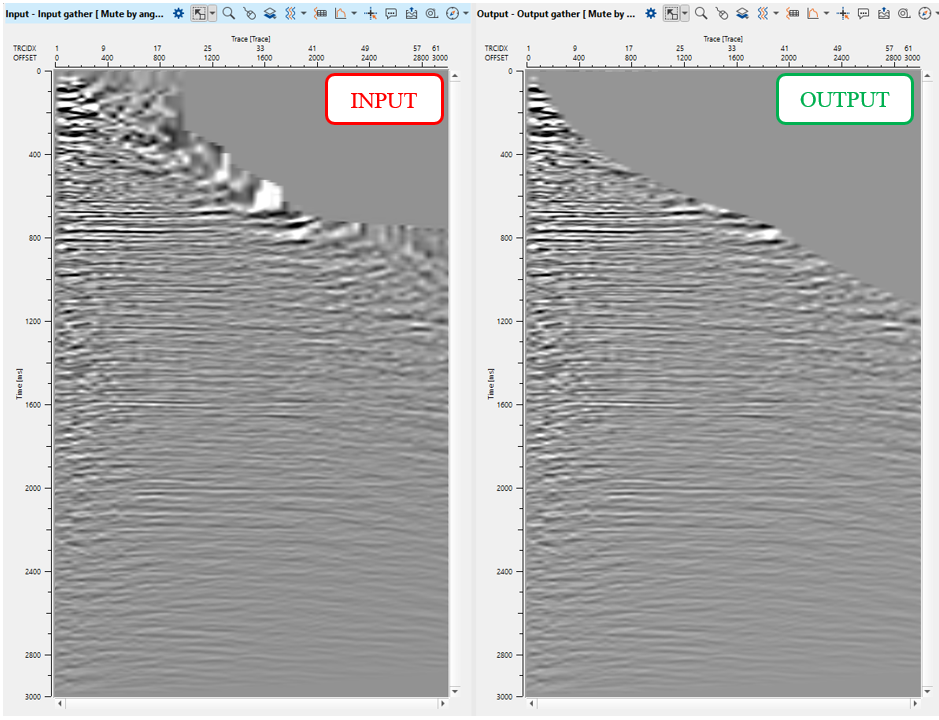Click the layers icon in Output gather toolbar
The width and height of the screenshot is (939, 720).
(742, 14)
